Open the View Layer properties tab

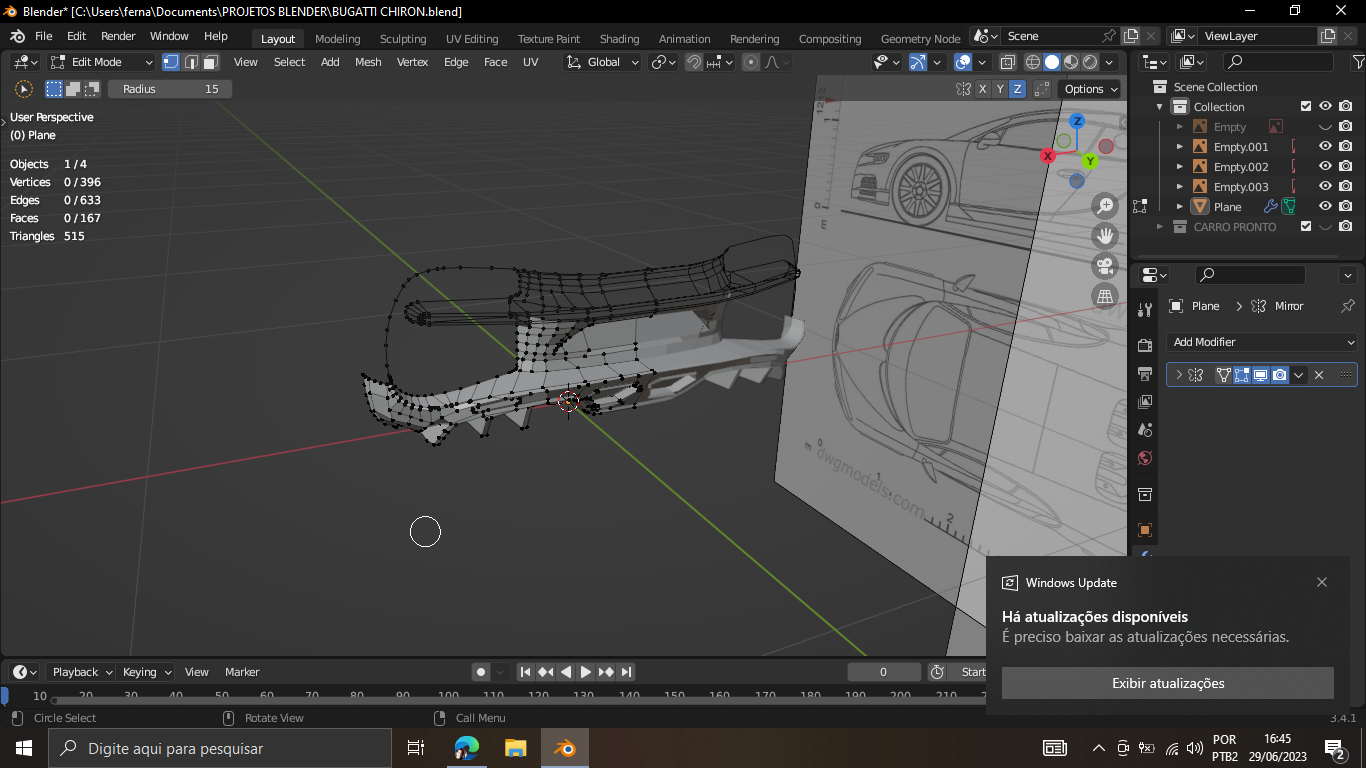tap(1145, 402)
